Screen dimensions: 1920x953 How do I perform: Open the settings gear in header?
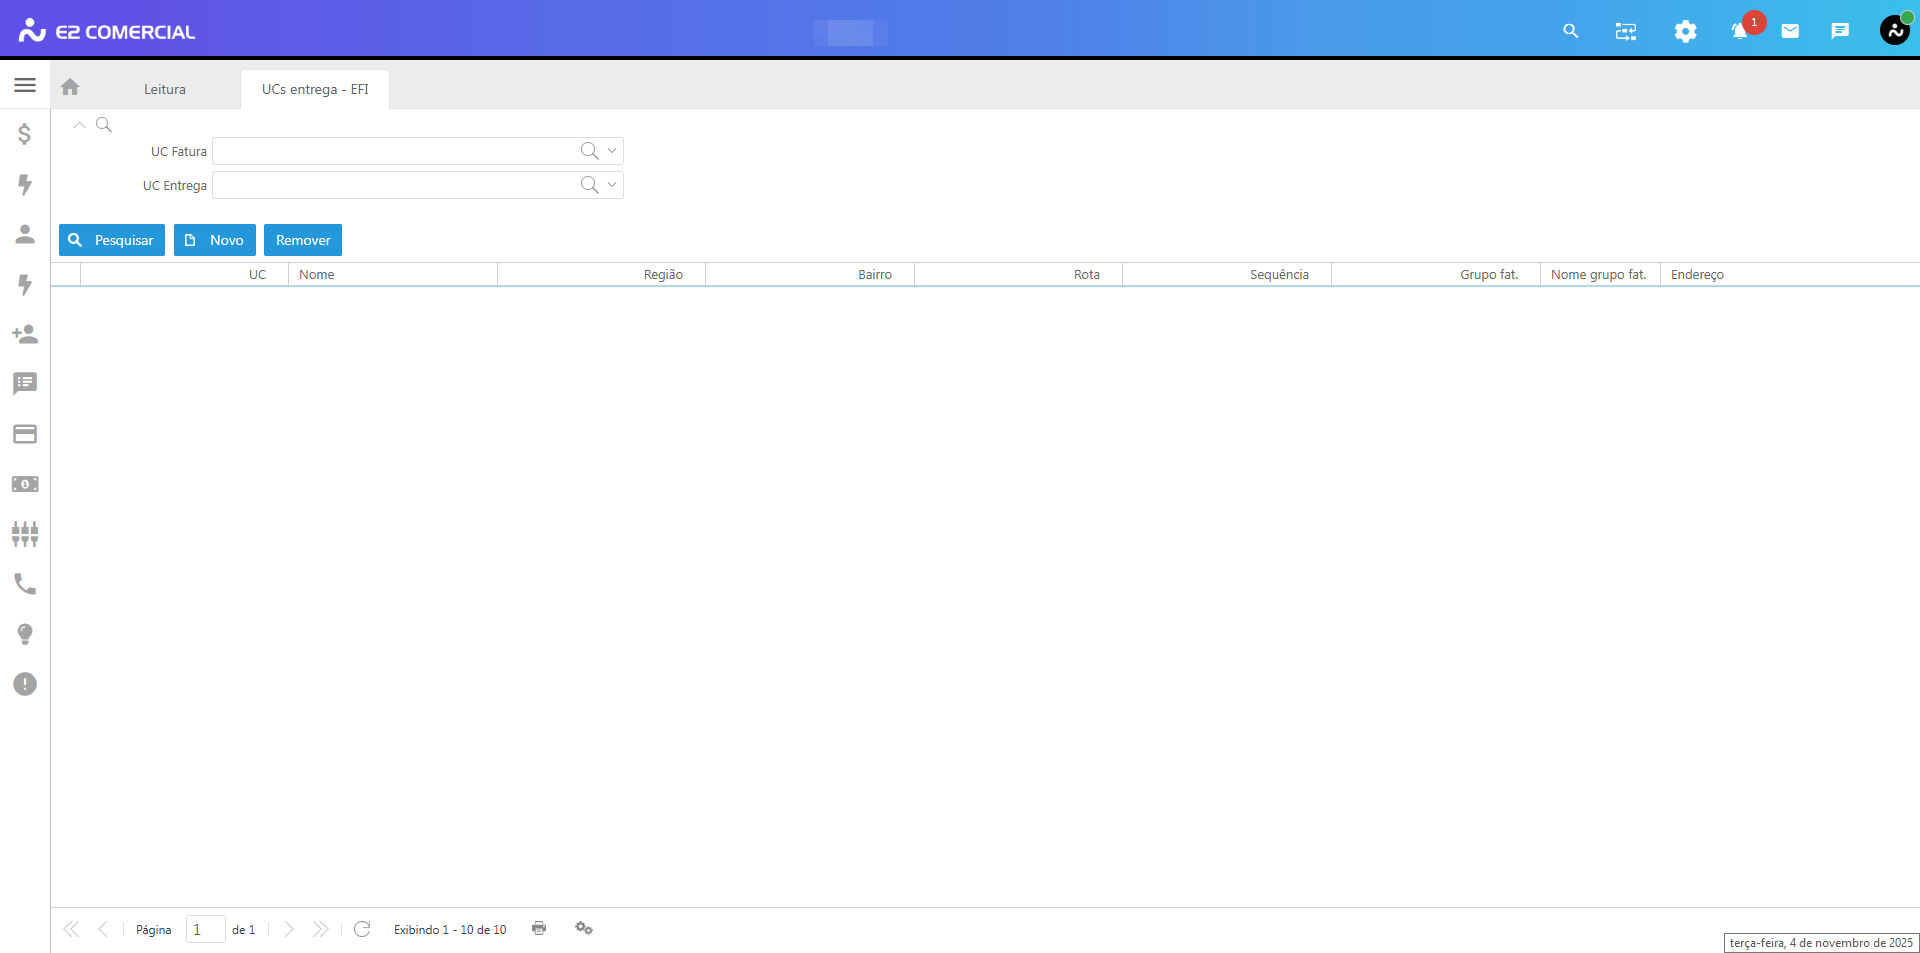click(x=1685, y=32)
